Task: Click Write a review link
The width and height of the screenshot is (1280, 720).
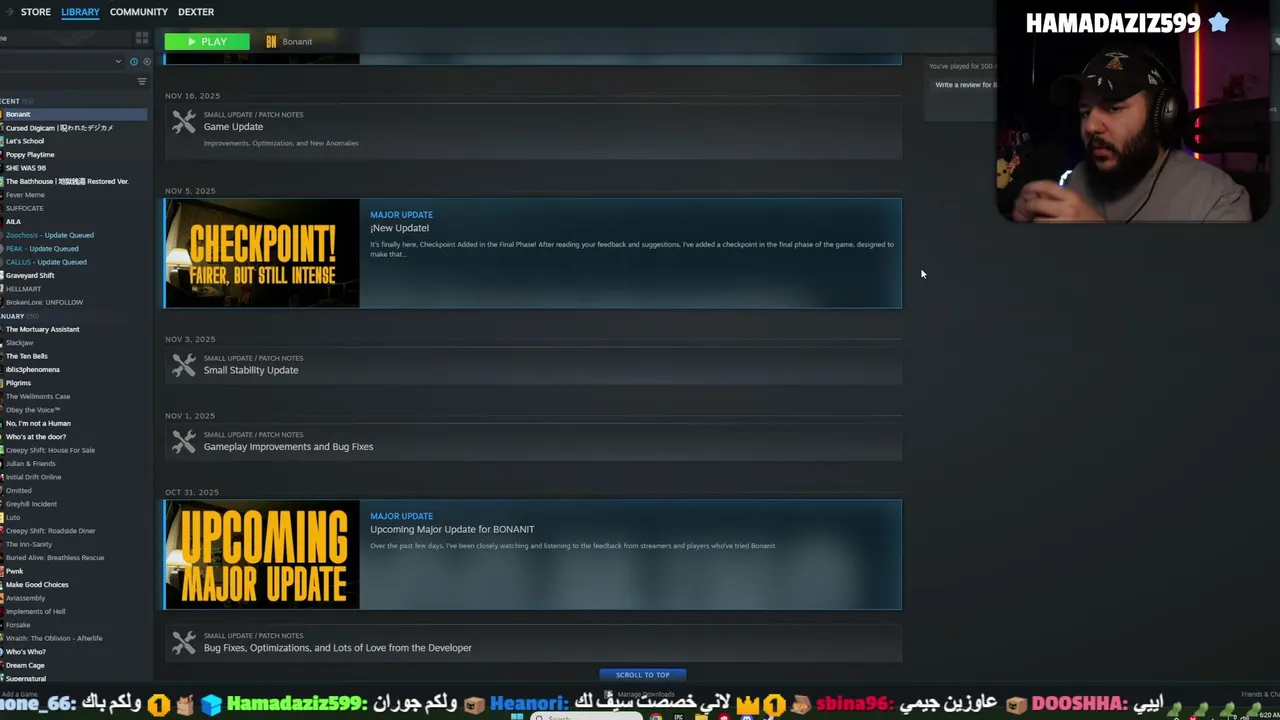Action: point(964,85)
